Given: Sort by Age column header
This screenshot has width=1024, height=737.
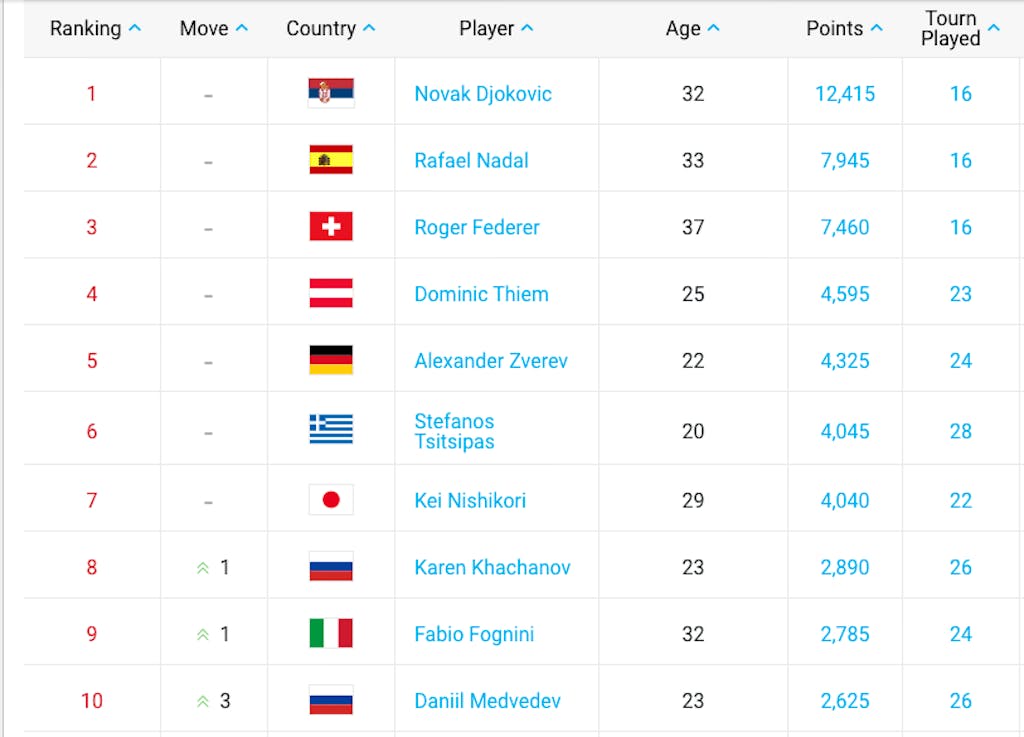Looking at the screenshot, I should tap(692, 28).
